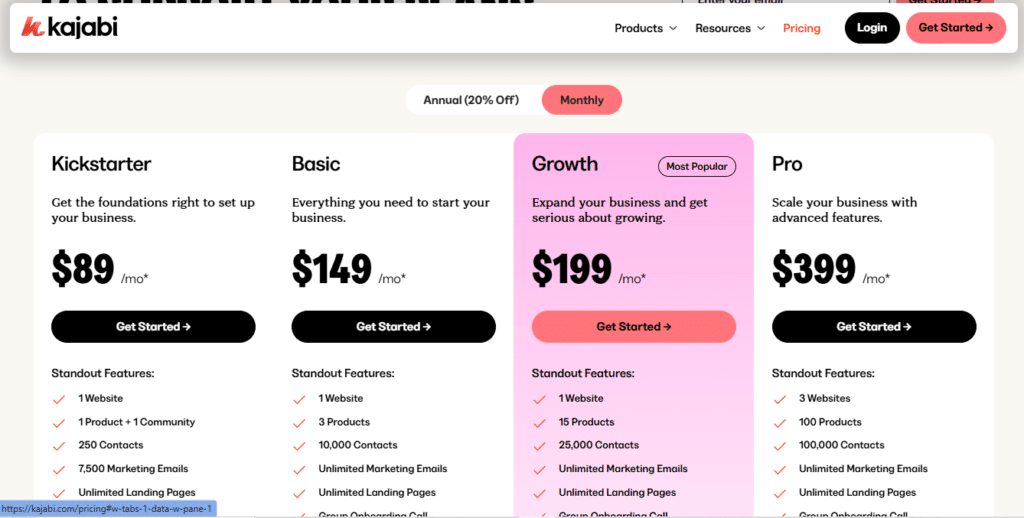Get started with Kickstarter plan
The image size is (1024, 518).
153,327
